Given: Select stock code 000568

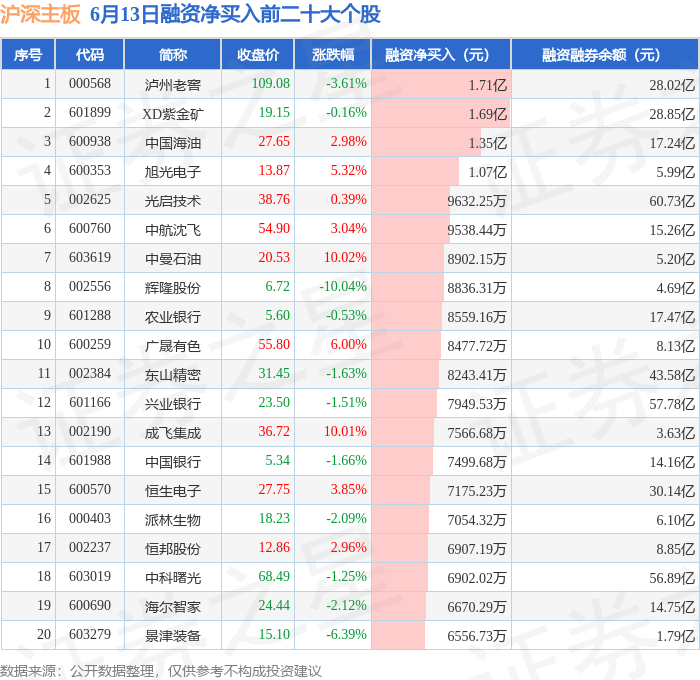Looking at the screenshot, I should (90, 83).
